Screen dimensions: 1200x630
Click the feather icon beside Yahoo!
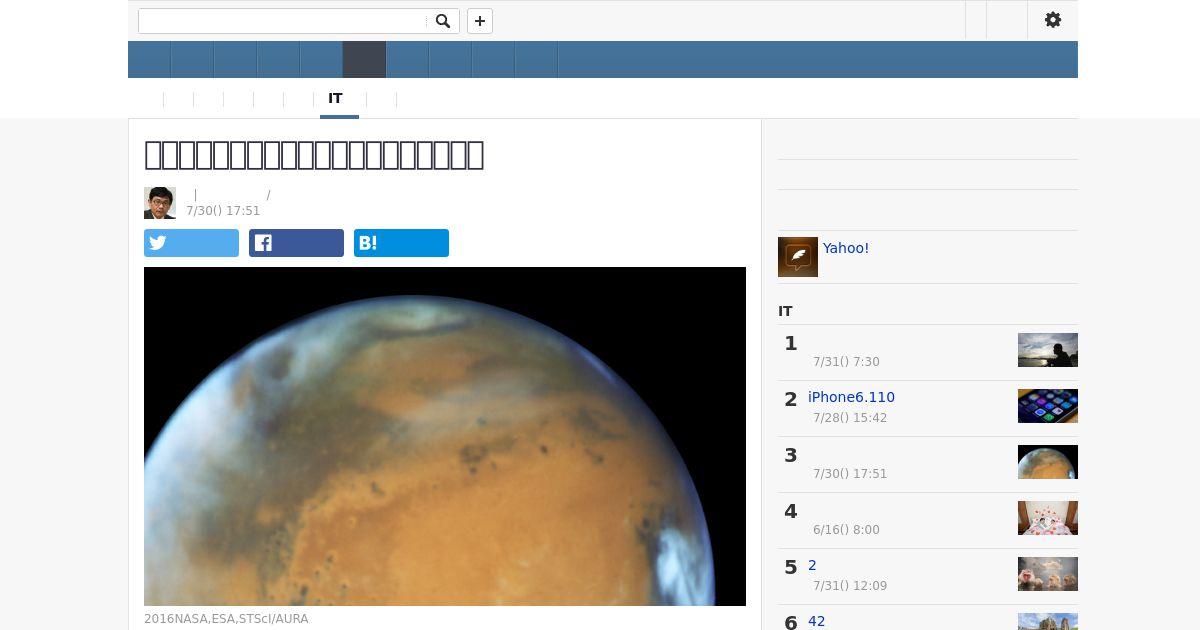(x=798, y=257)
